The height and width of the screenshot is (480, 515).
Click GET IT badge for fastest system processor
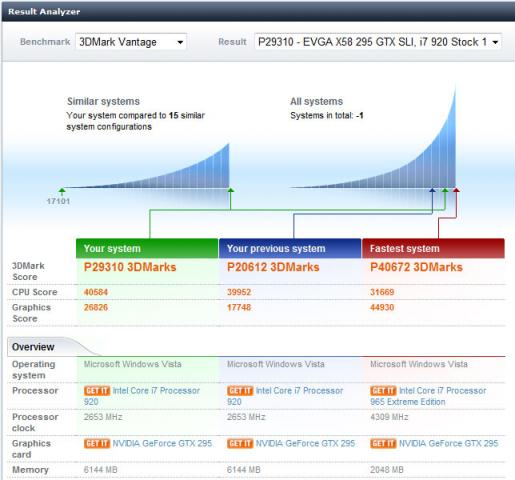click(383, 390)
